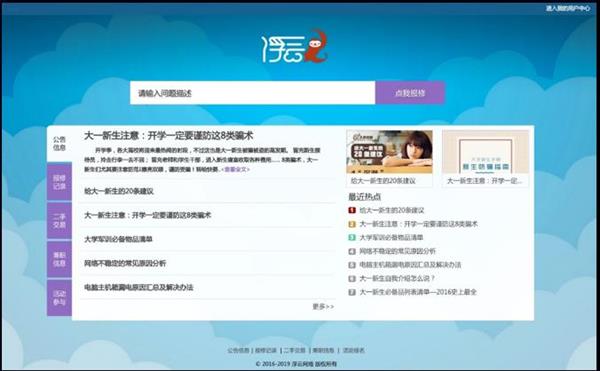The width and height of the screenshot is (600, 371).
Task: Select the 活动参与 sidebar tab
Action: pos(59,298)
